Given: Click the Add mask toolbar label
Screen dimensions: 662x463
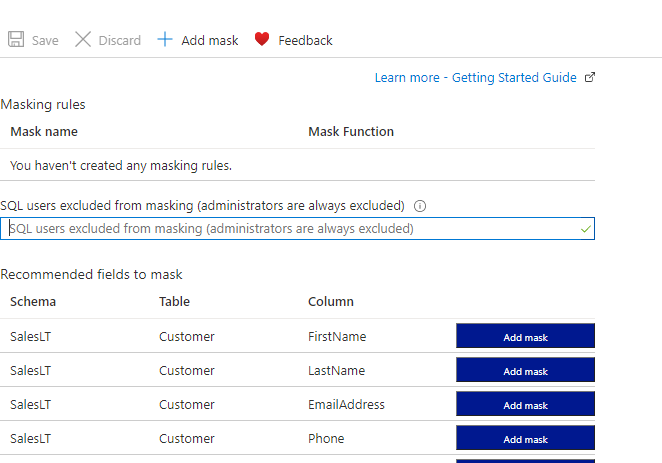Looking at the screenshot, I should [210, 40].
